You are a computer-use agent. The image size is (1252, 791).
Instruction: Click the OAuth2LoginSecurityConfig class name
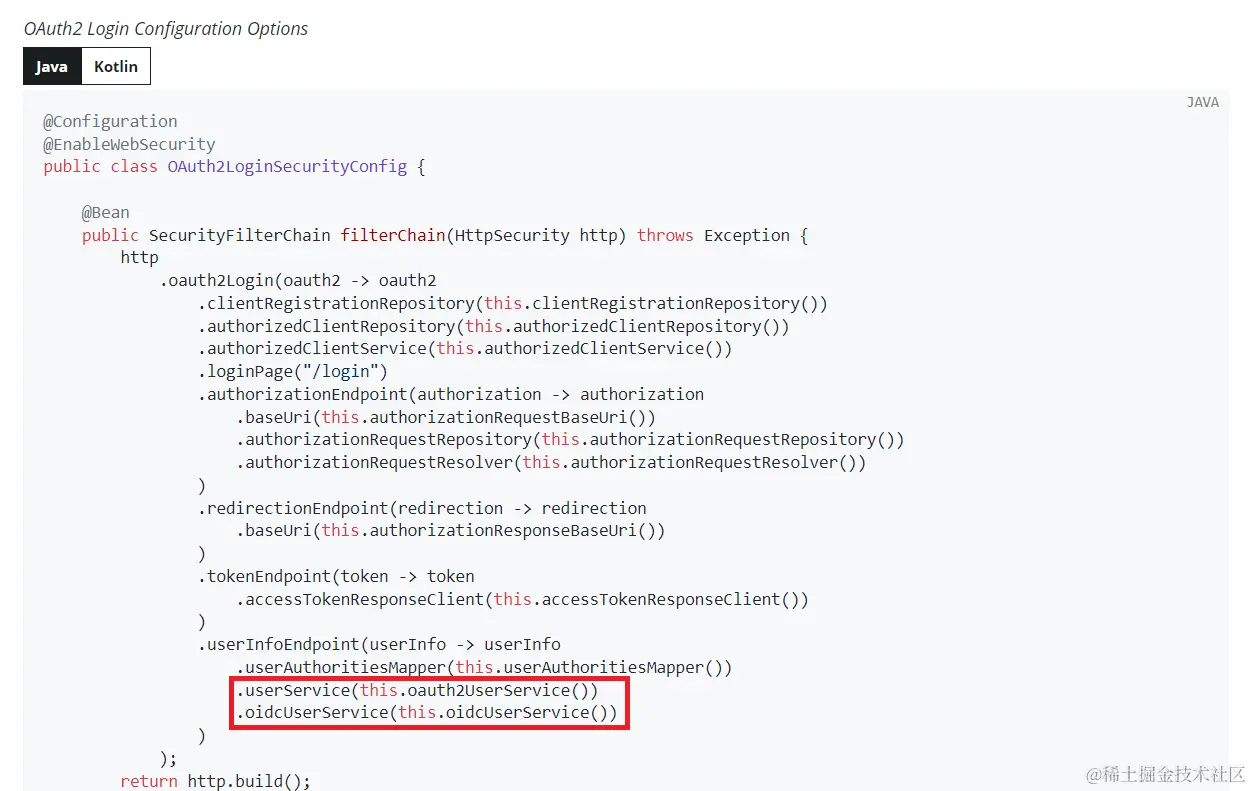click(287, 166)
